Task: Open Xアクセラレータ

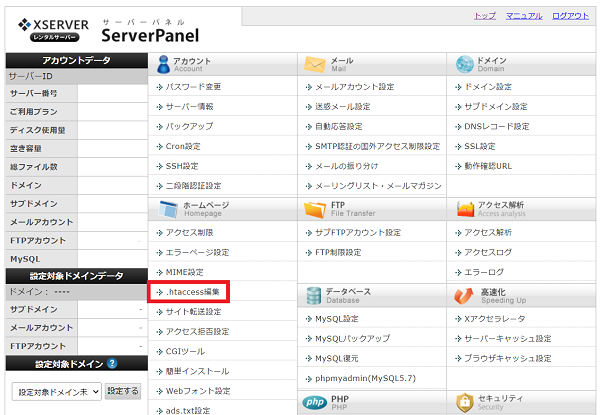Action: coord(495,319)
